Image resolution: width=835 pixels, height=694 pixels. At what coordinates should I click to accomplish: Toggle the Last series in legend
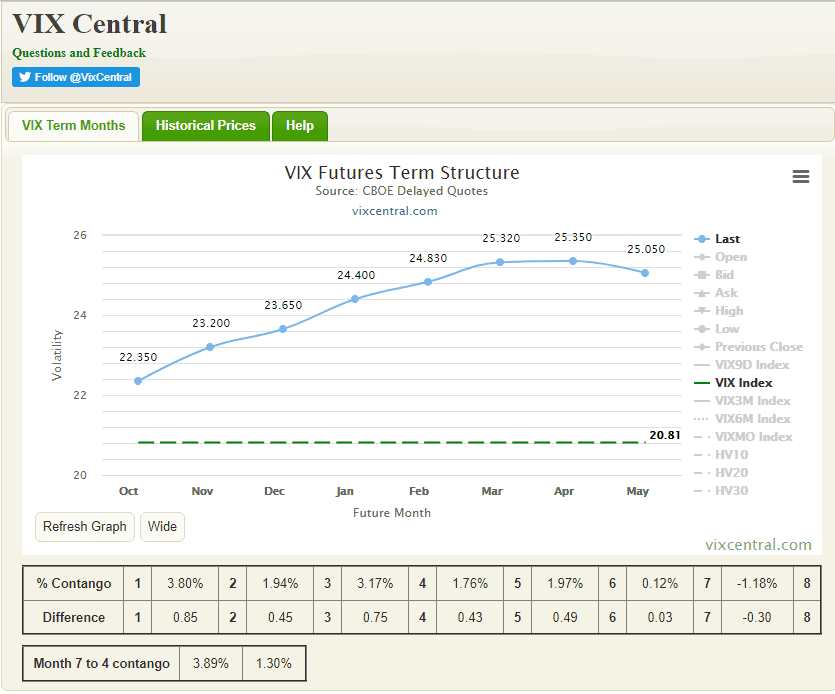coord(727,239)
